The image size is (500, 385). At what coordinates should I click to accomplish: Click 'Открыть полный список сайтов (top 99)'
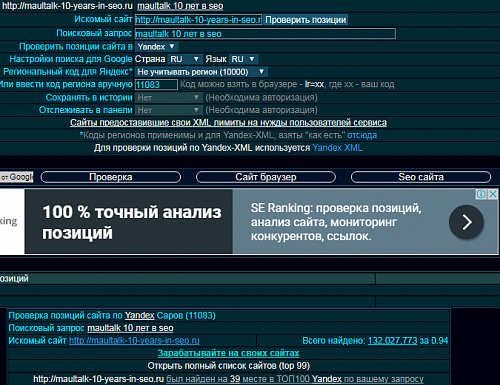coord(229,366)
